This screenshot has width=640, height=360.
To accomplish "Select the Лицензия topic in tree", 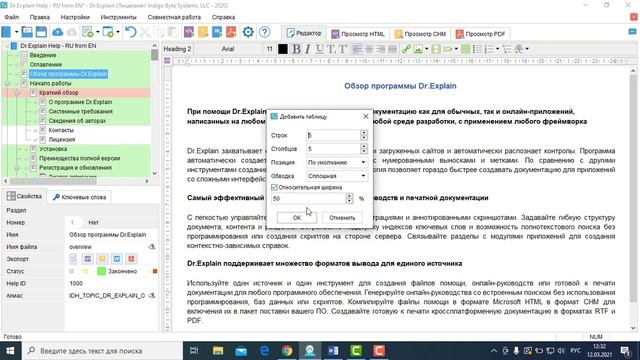I will tap(62, 139).
